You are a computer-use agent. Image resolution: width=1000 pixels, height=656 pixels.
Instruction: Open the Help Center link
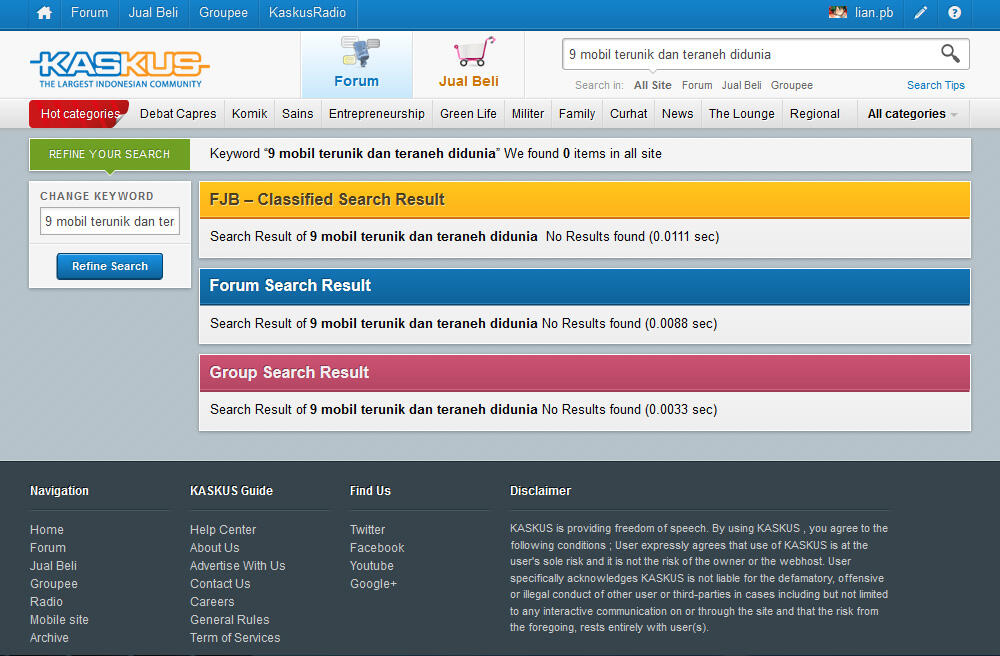point(223,530)
